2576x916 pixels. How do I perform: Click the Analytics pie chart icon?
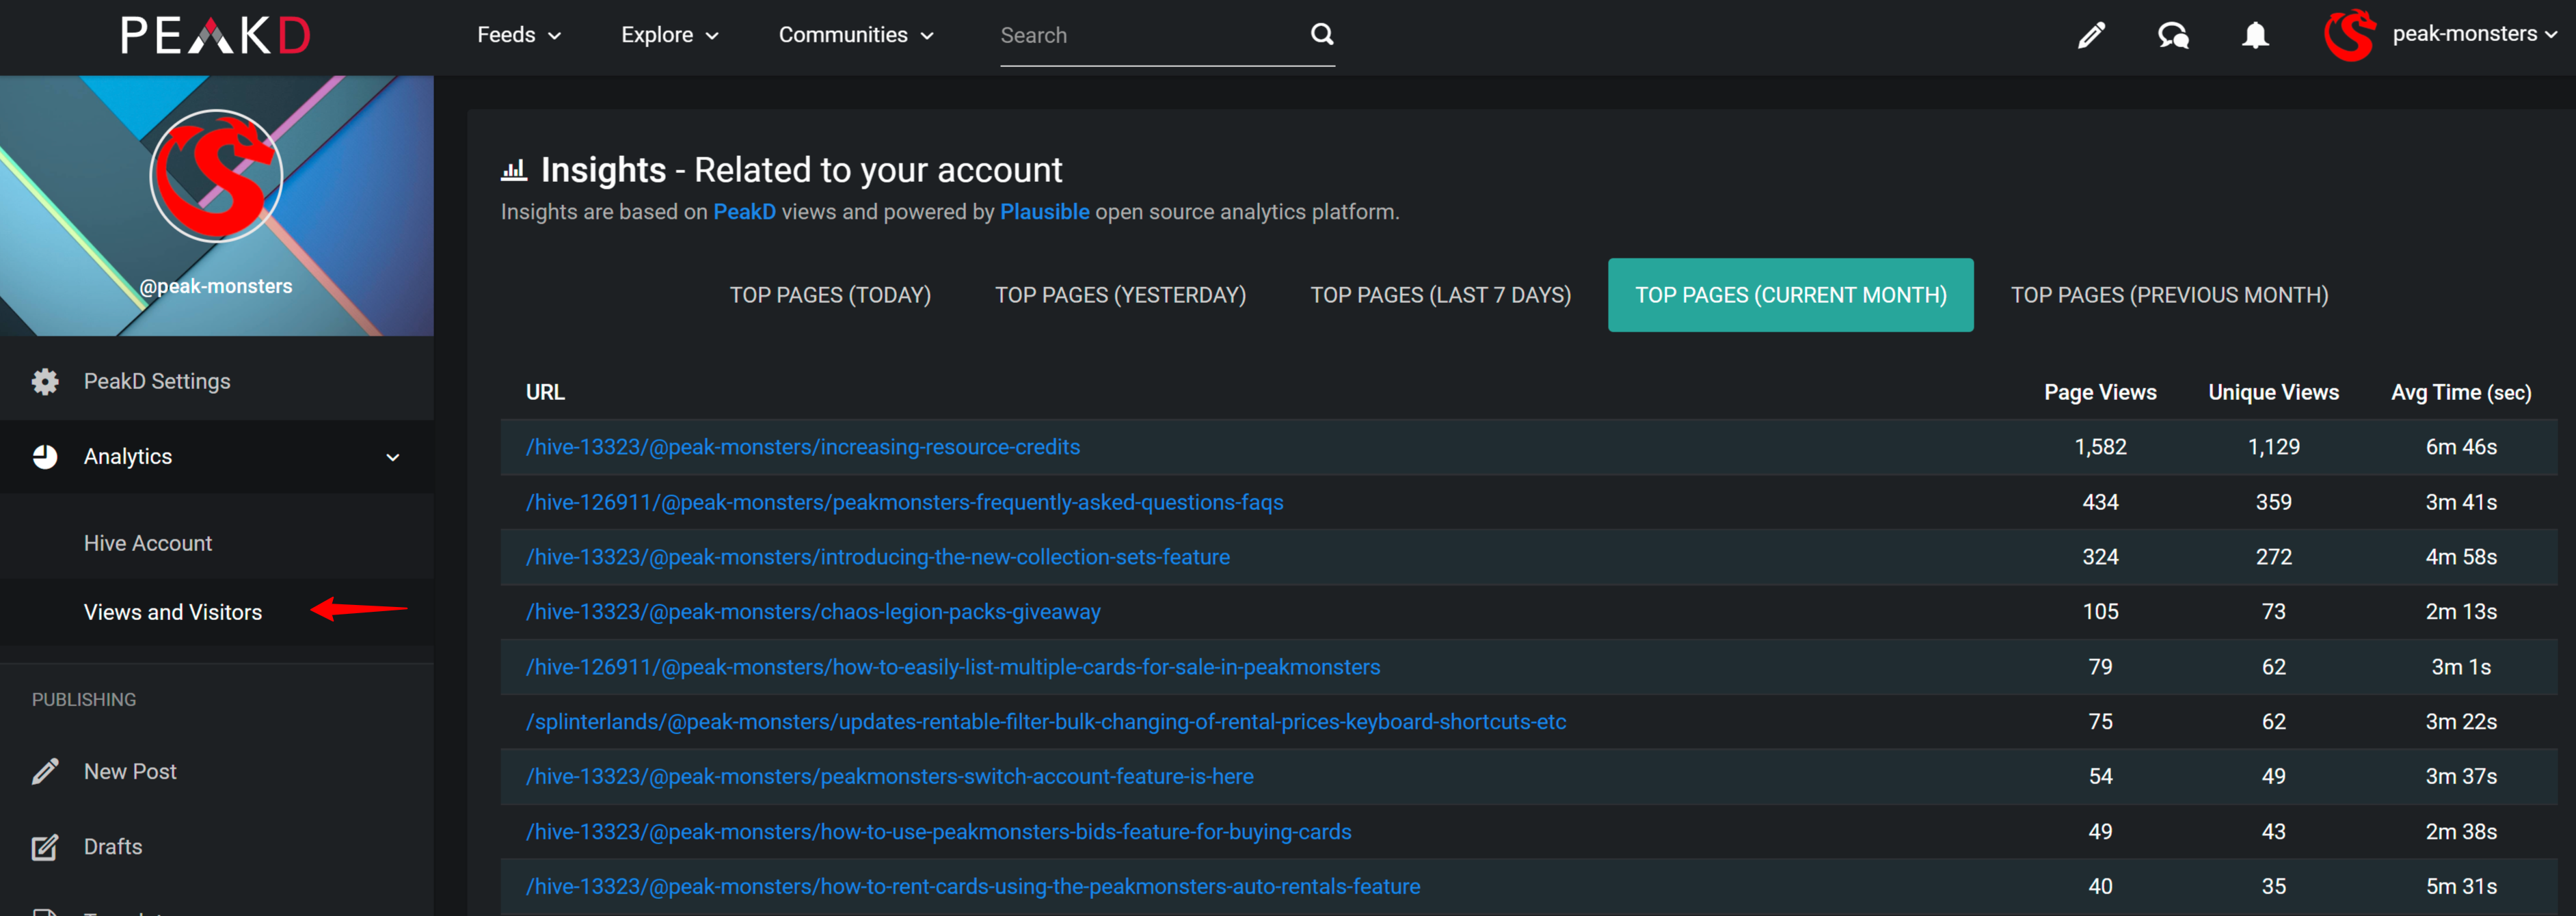click(x=45, y=456)
